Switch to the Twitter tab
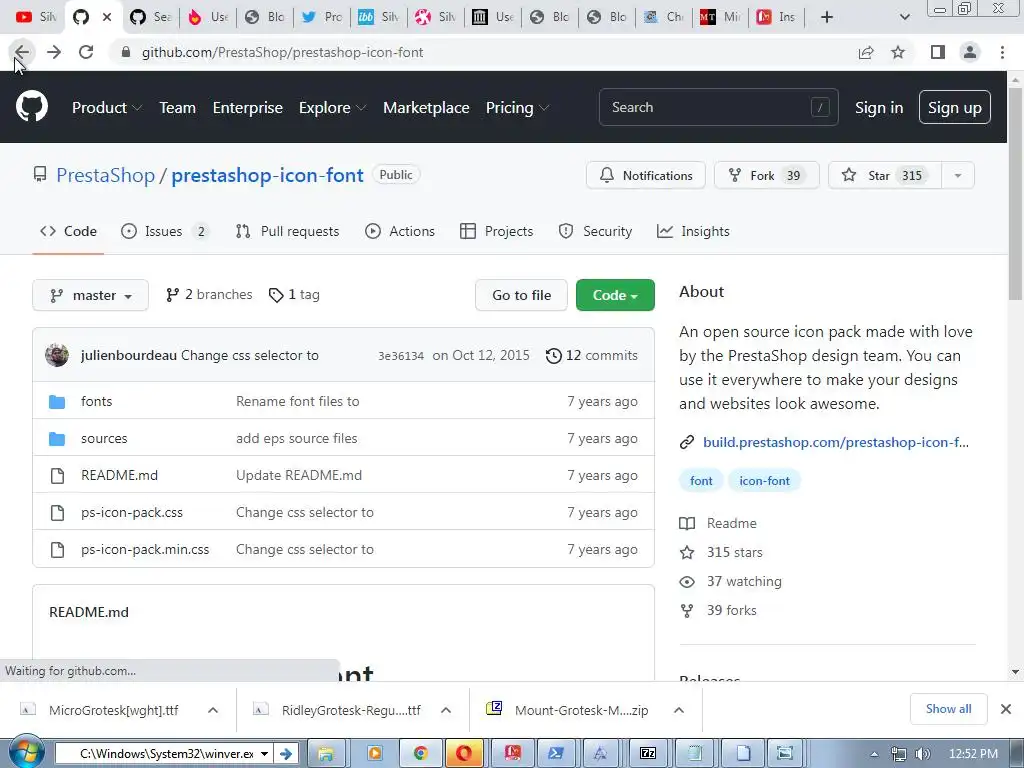Screen dimensions: 1024x768 tap(322, 17)
